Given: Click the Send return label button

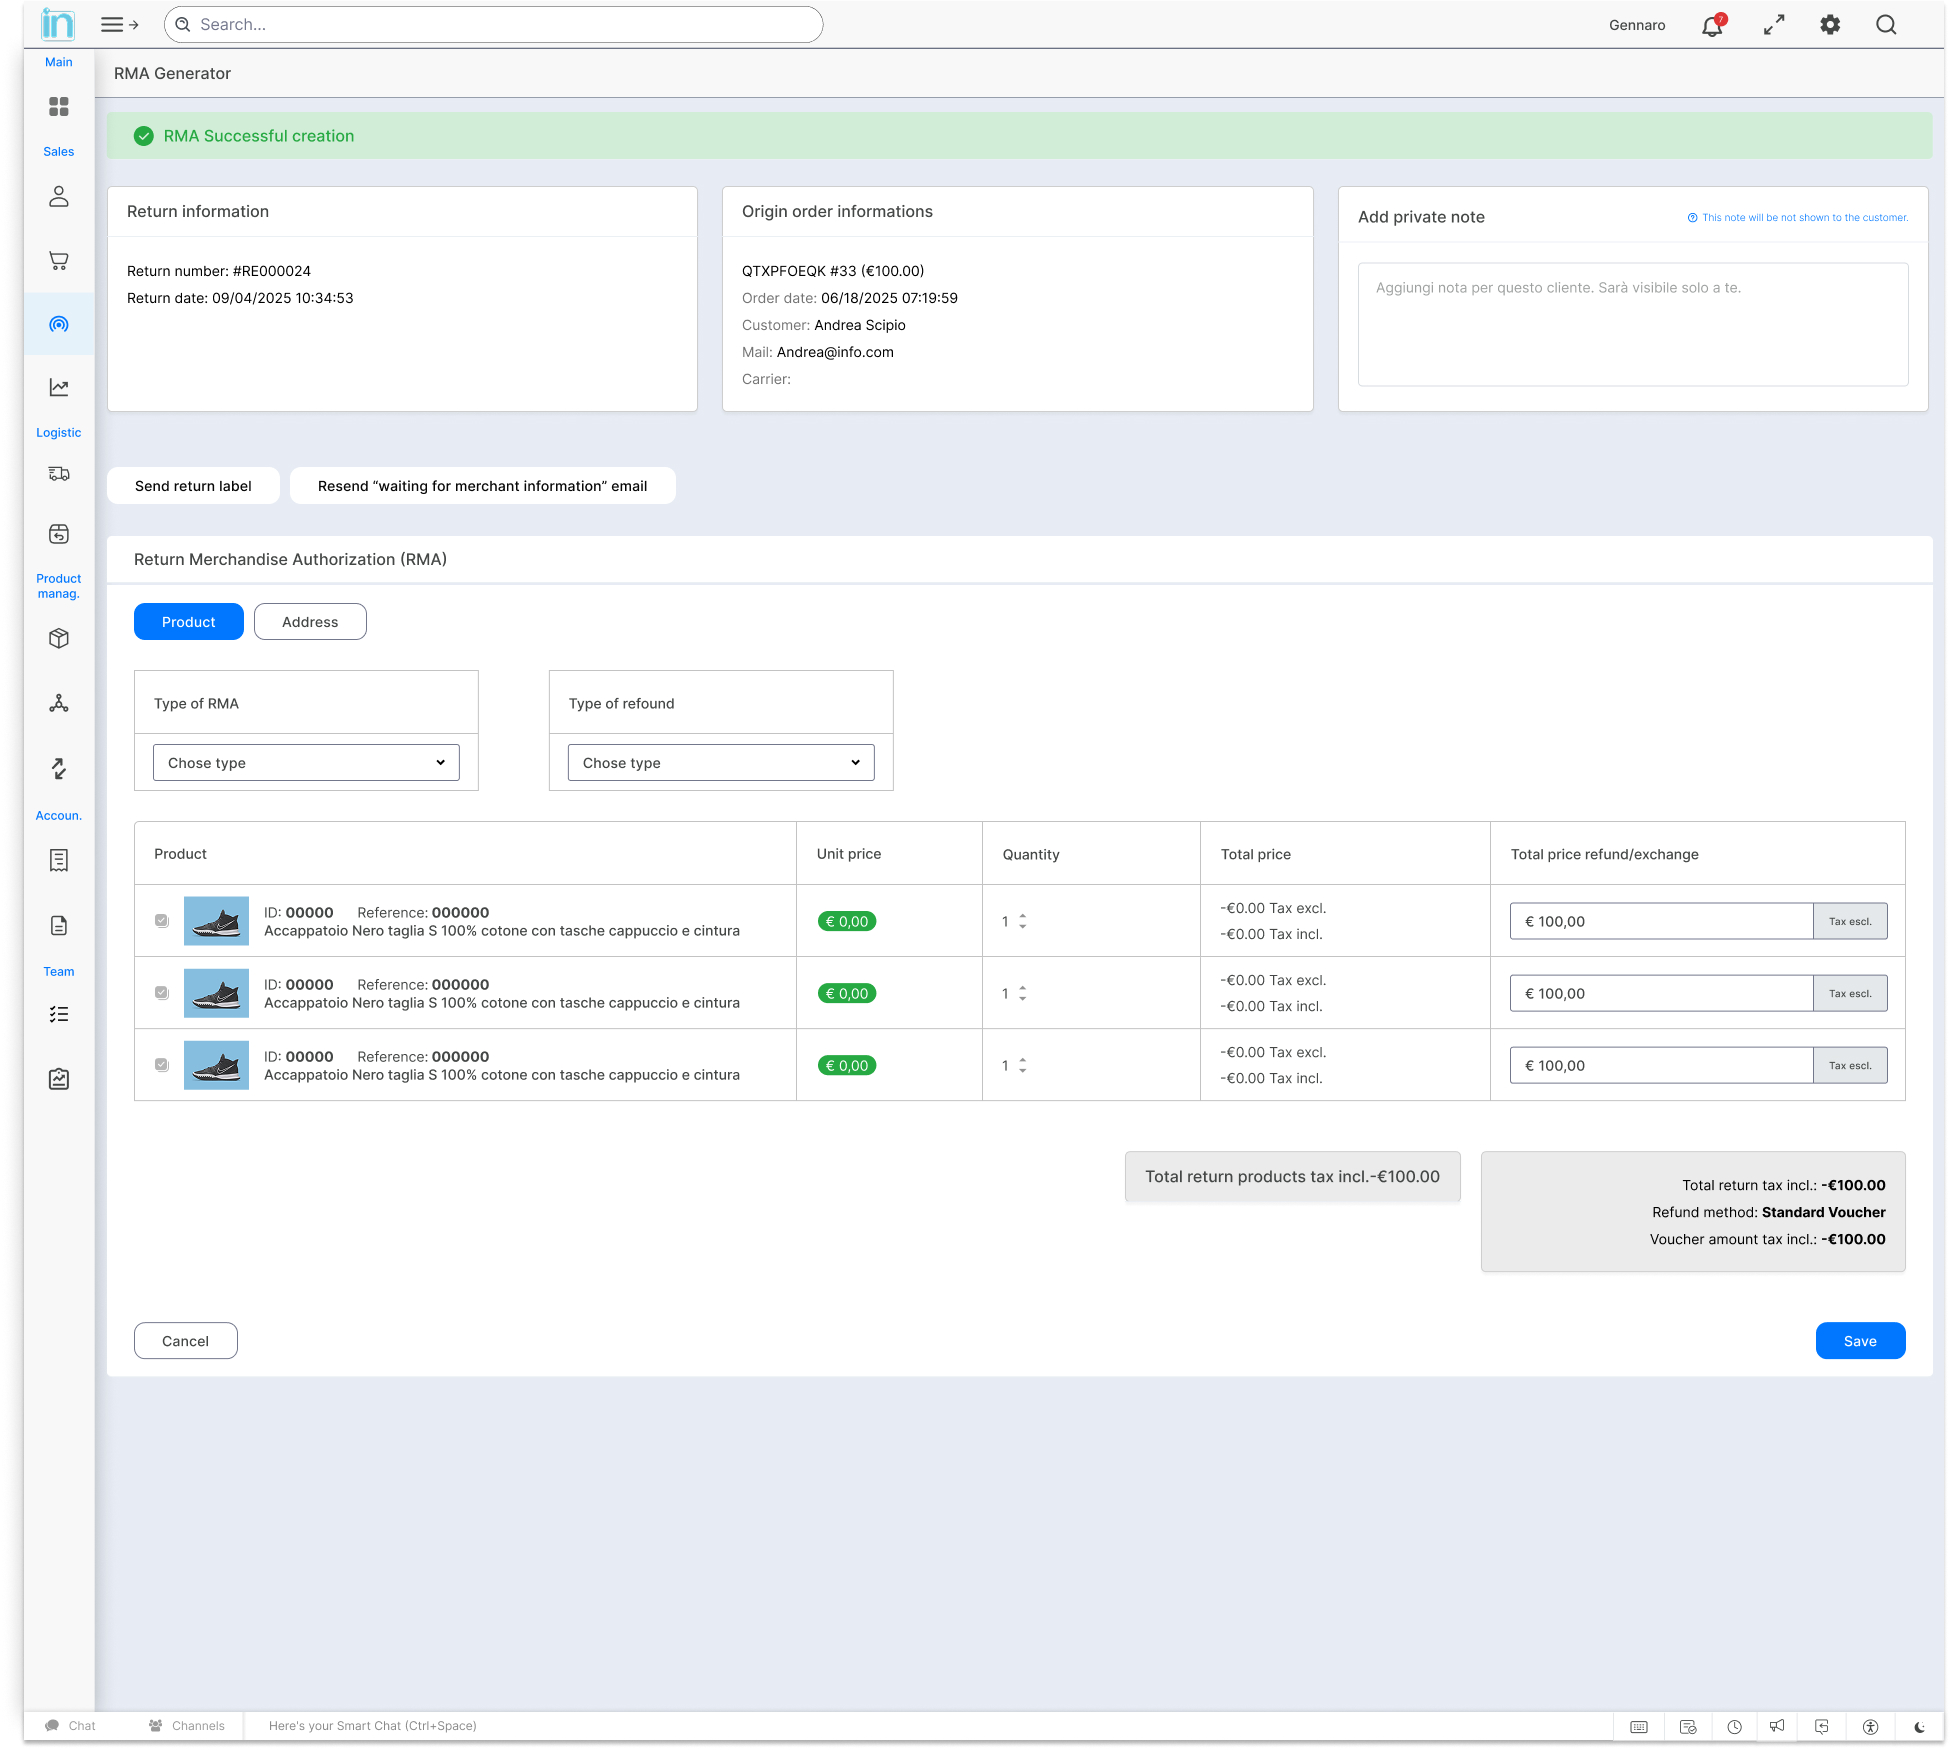Looking at the screenshot, I should pyautogui.click(x=193, y=486).
